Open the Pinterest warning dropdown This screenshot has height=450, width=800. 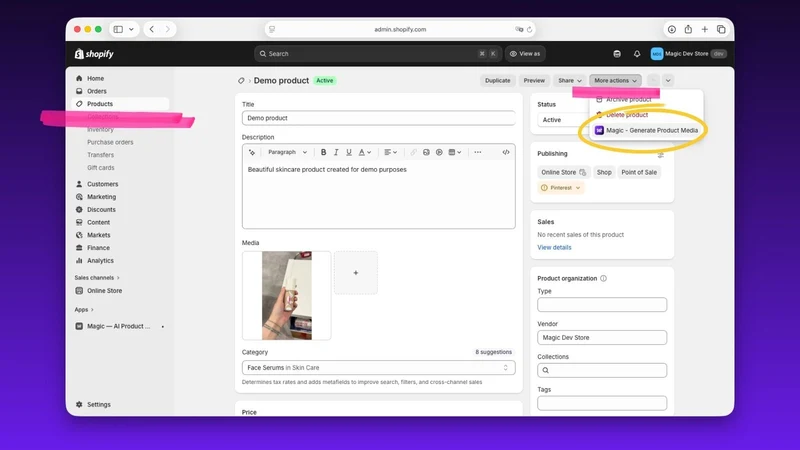561,188
